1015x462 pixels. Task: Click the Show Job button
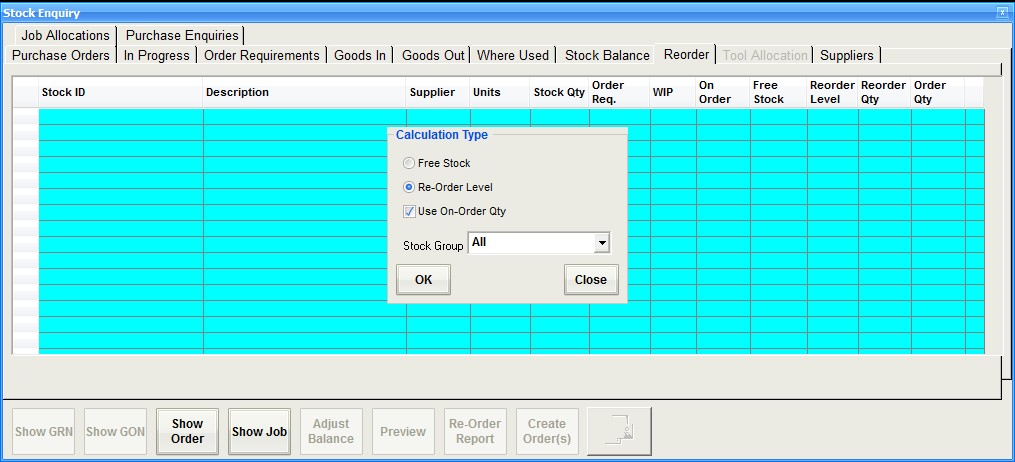(x=259, y=431)
